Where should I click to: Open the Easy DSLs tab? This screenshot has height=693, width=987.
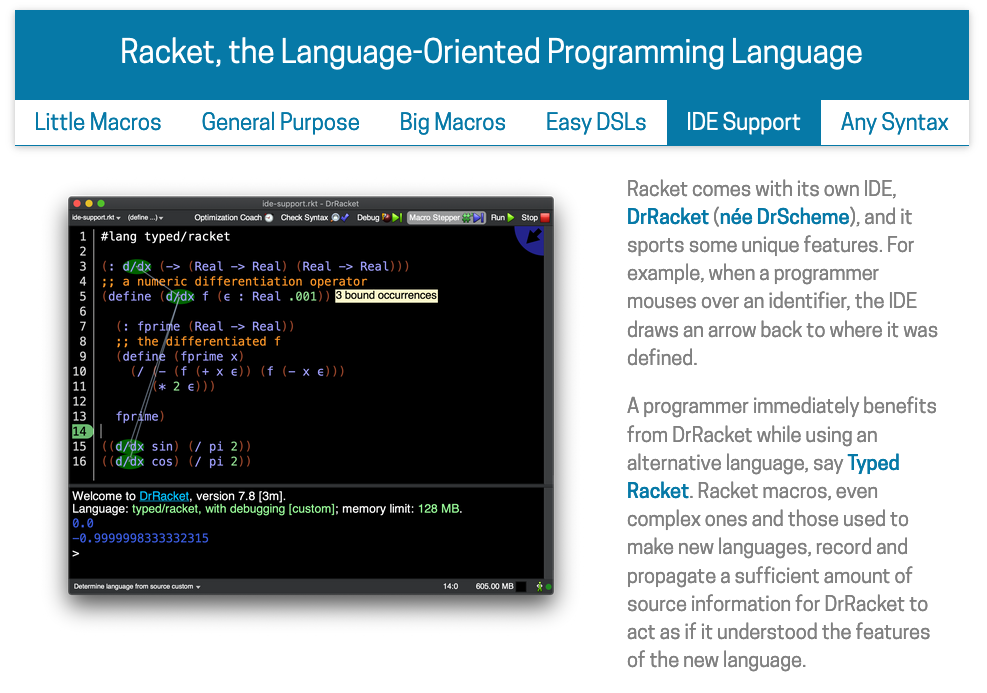click(x=596, y=122)
